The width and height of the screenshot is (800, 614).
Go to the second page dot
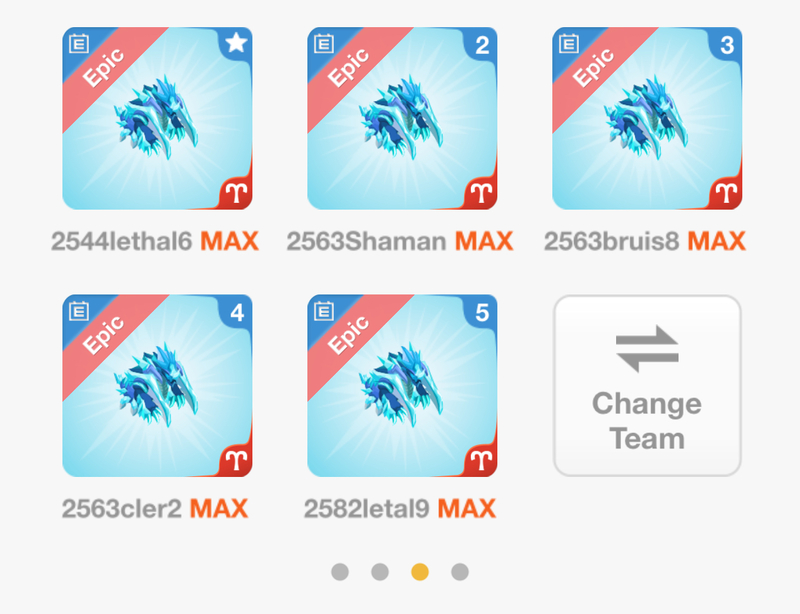380,572
